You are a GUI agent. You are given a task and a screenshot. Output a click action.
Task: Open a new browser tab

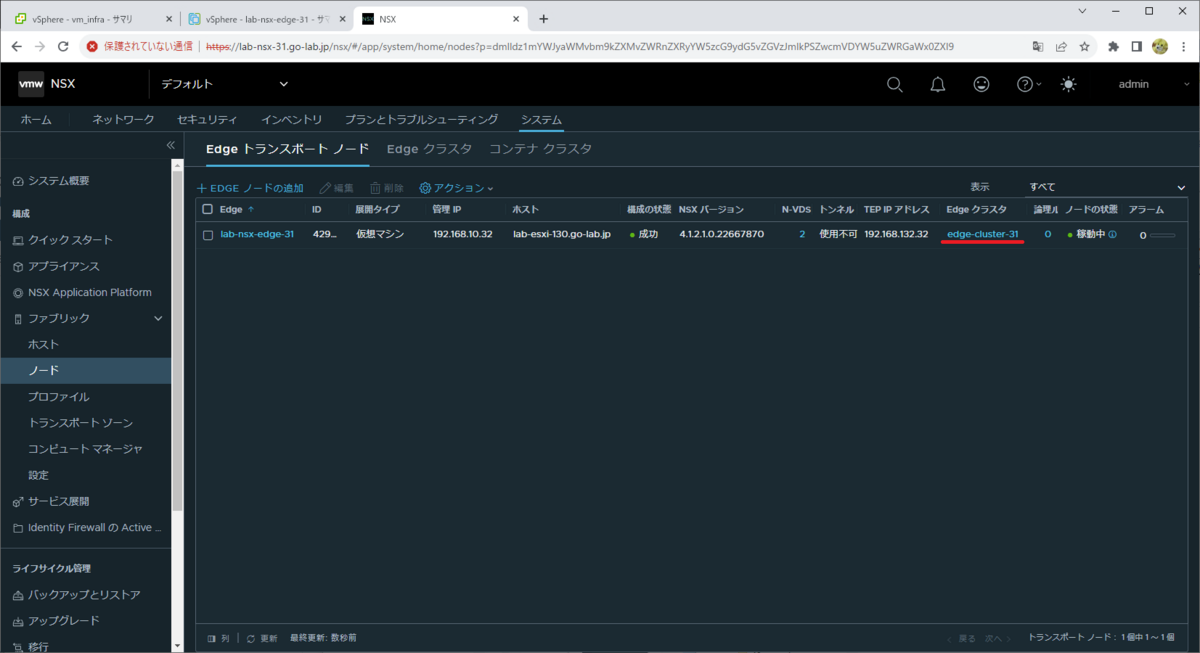coord(544,18)
